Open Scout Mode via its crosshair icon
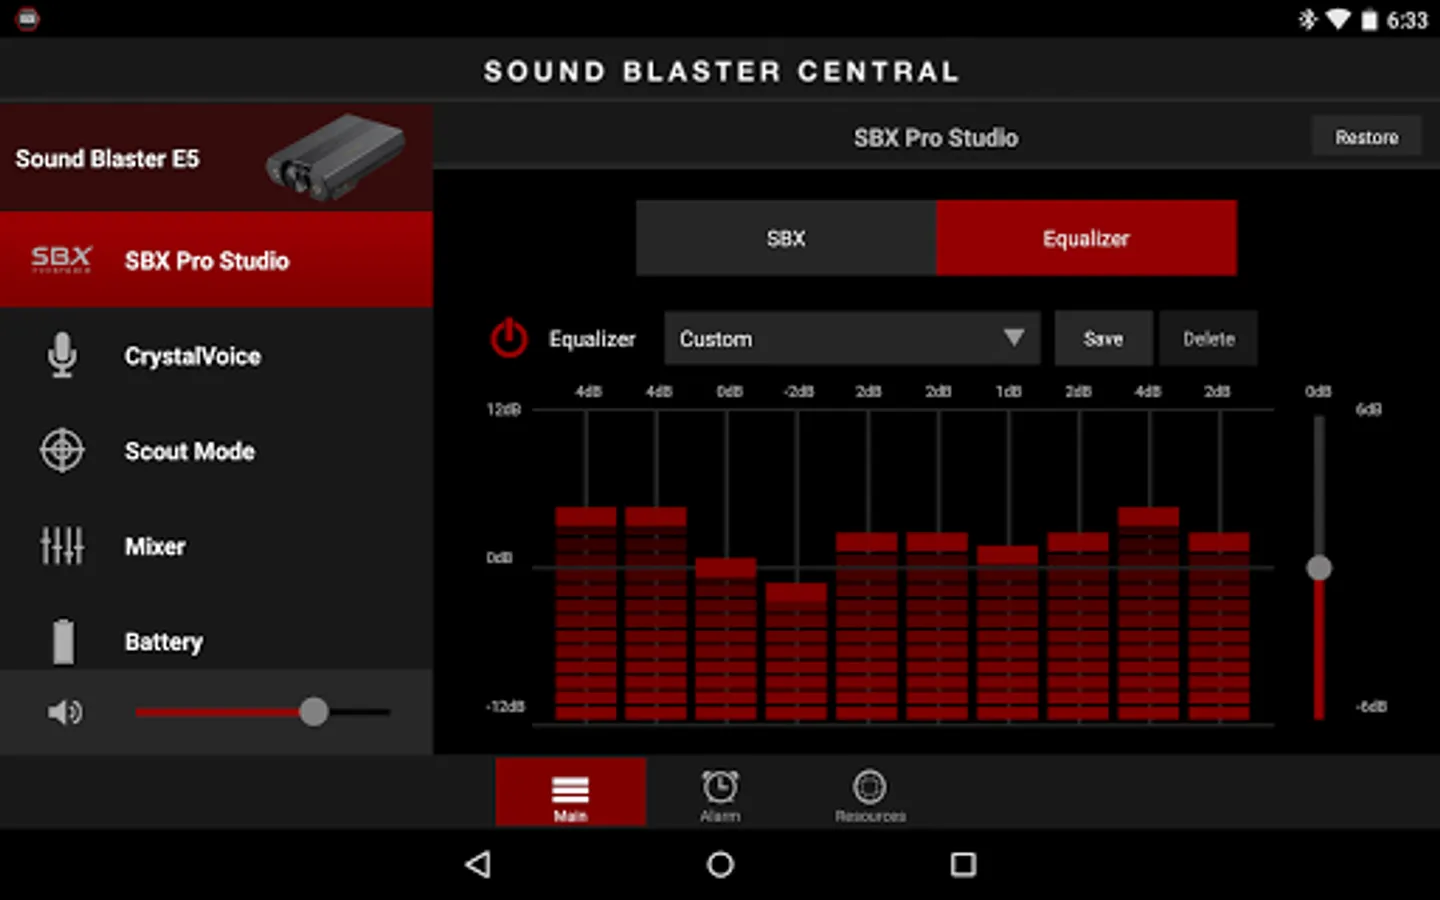 (x=62, y=451)
